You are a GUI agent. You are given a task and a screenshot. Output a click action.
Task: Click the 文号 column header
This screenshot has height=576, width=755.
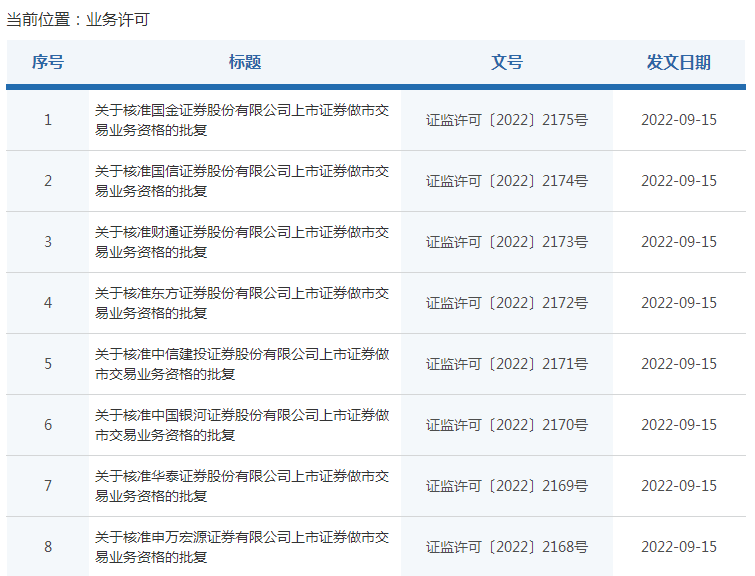pos(507,62)
